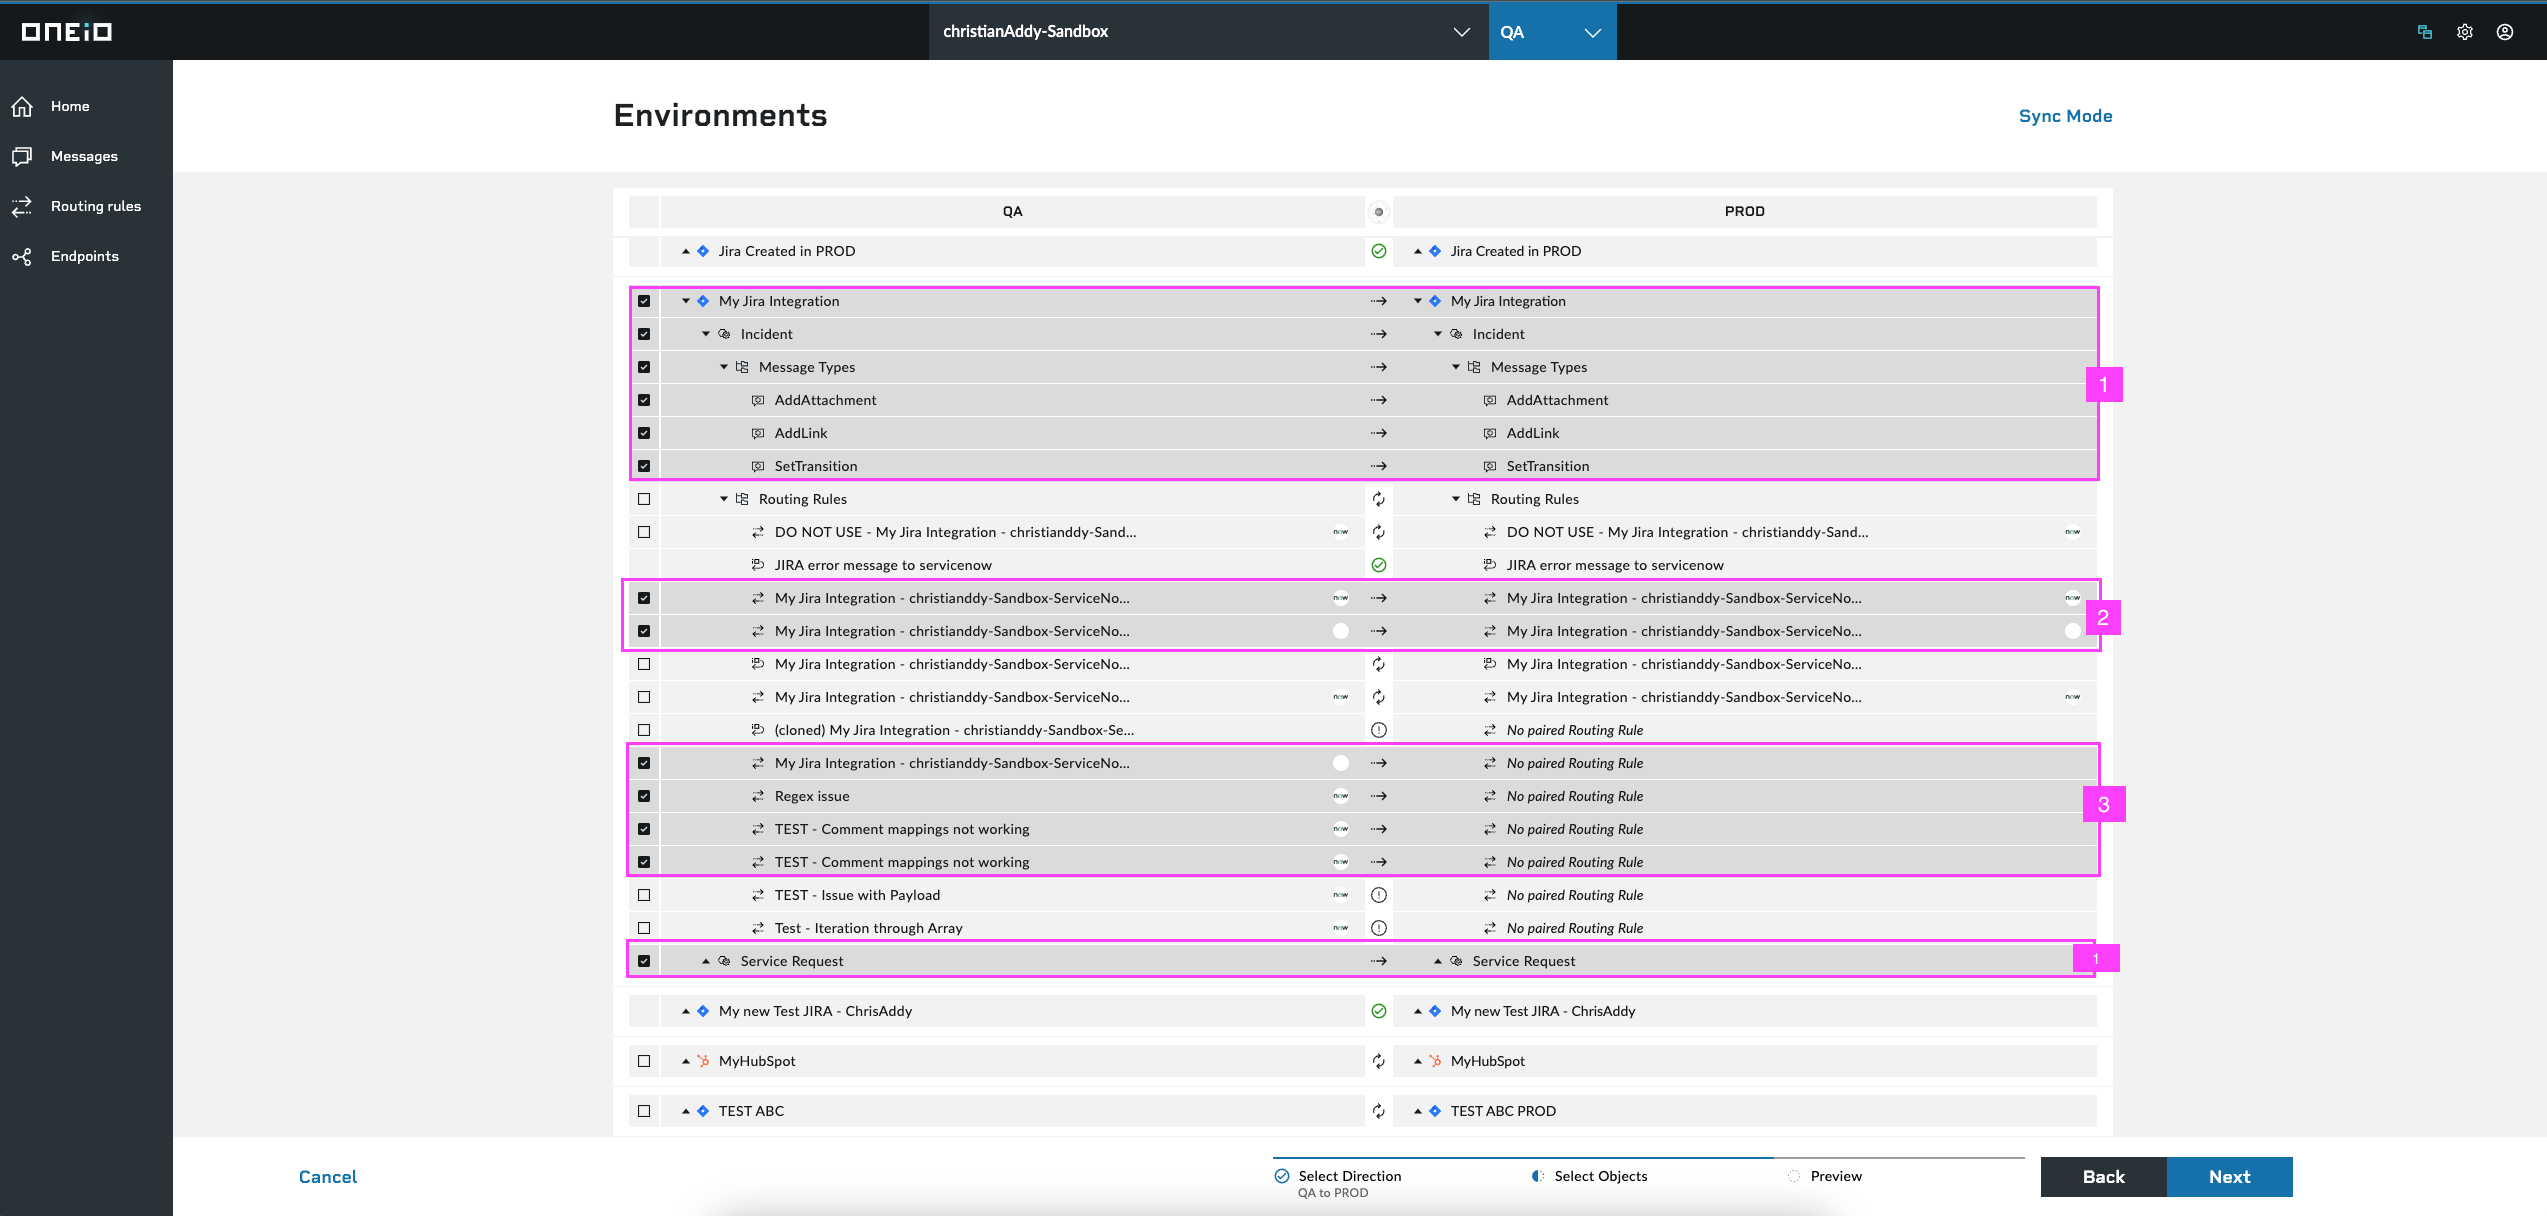Click sync icon on Routing Rules row

point(1379,499)
